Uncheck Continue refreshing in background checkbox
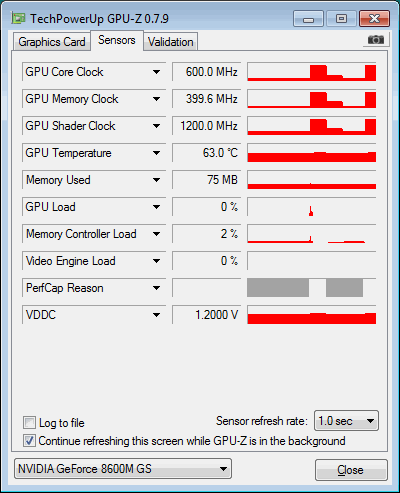This screenshot has width=400, height=493. coord(29,441)
